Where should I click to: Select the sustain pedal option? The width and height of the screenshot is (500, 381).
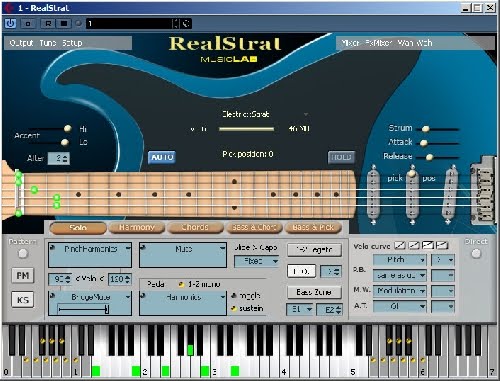[234, 308]
